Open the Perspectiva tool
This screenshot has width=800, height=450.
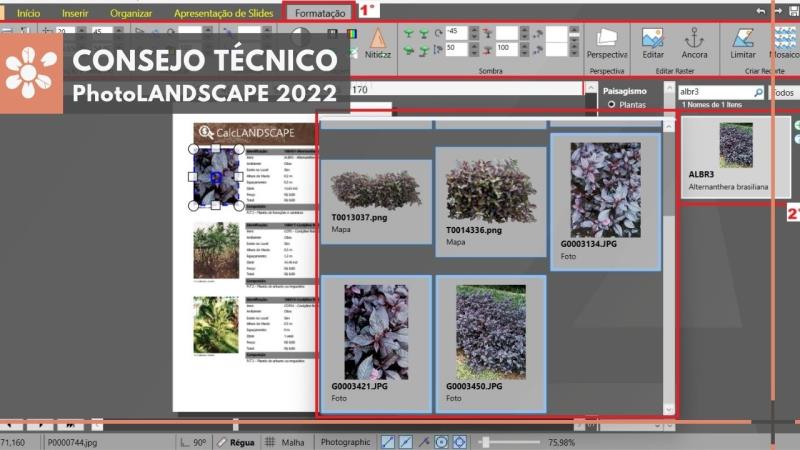[607, 43]
